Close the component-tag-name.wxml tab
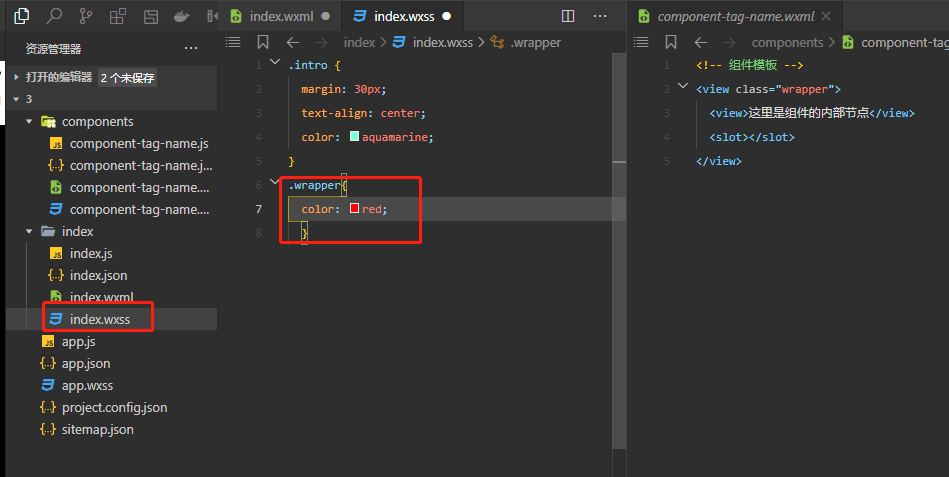Screen dimensions: 949x477 826,16
